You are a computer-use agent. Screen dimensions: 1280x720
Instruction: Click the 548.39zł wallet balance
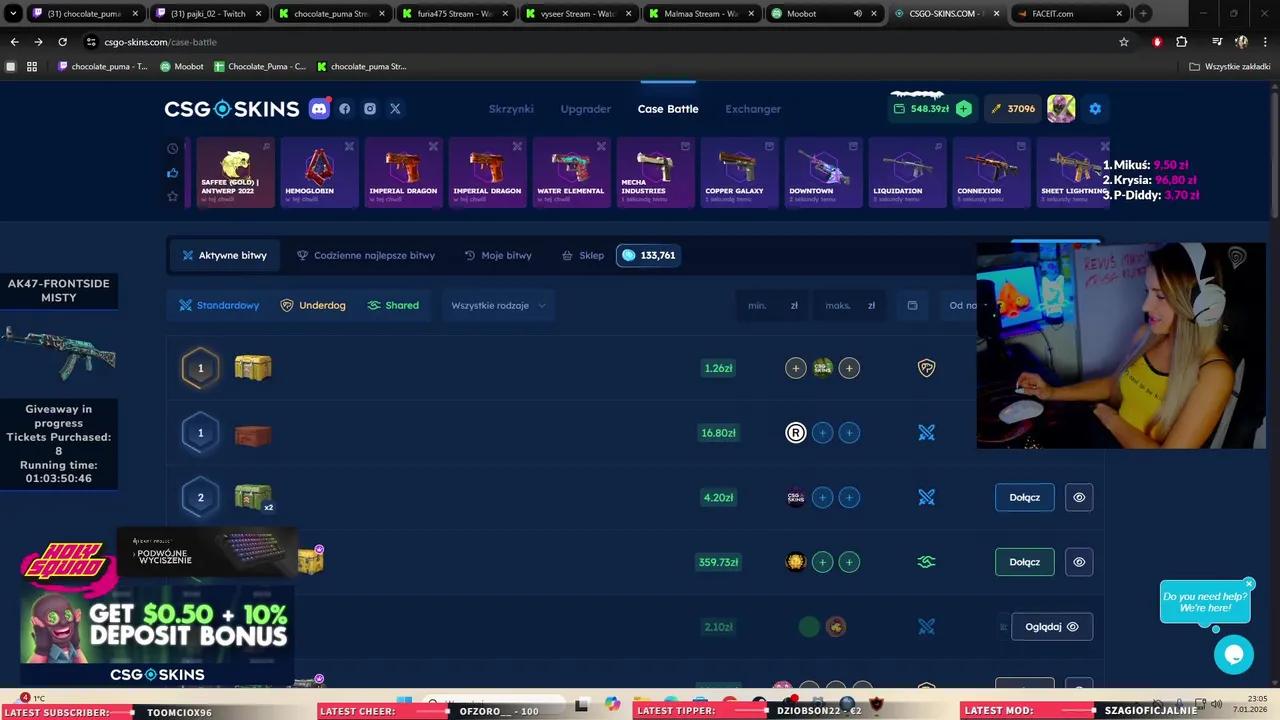point(921,109)
